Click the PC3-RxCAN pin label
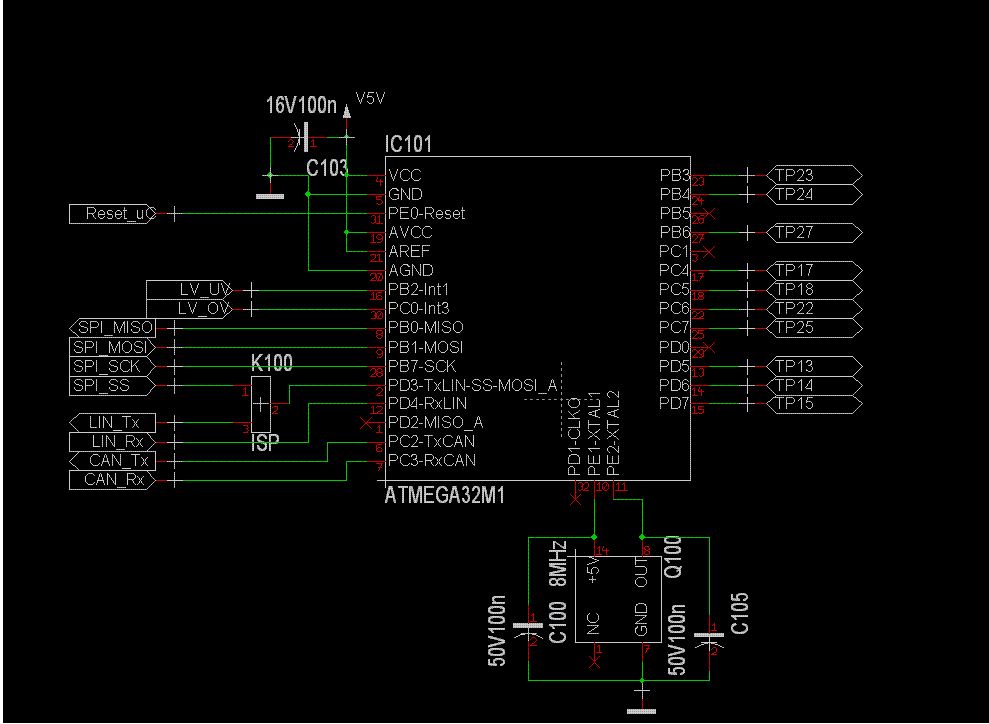The width and height of the screenshot is (989, 724). point(432,460)
